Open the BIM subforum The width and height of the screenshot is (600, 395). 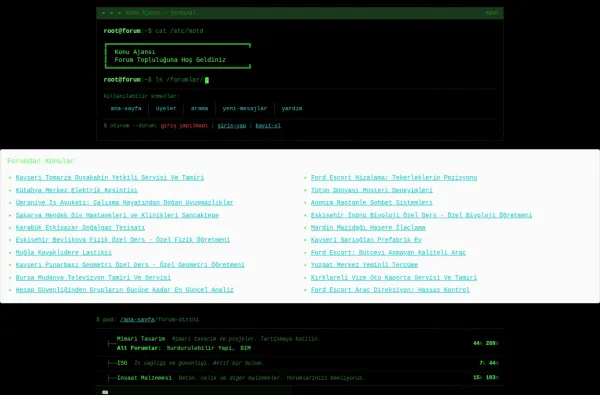click(246, 348)
